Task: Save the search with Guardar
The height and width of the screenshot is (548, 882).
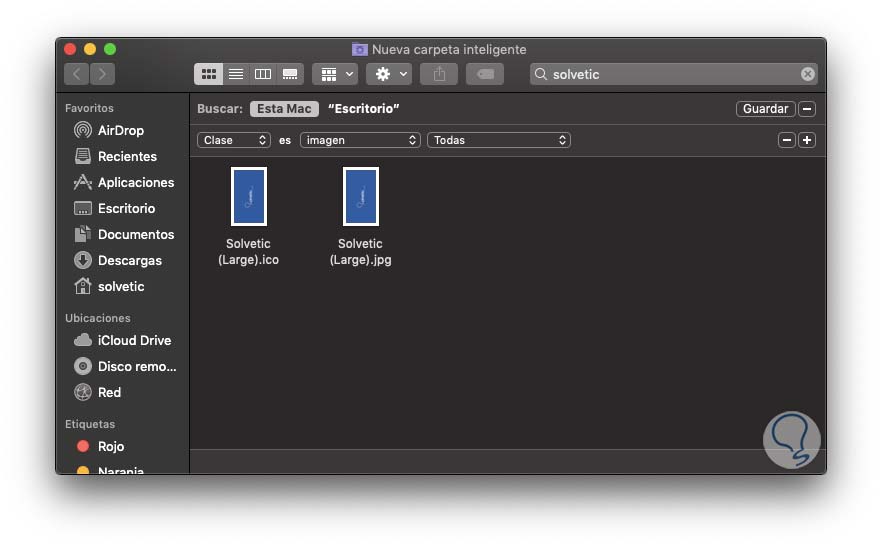Action: 765,109
